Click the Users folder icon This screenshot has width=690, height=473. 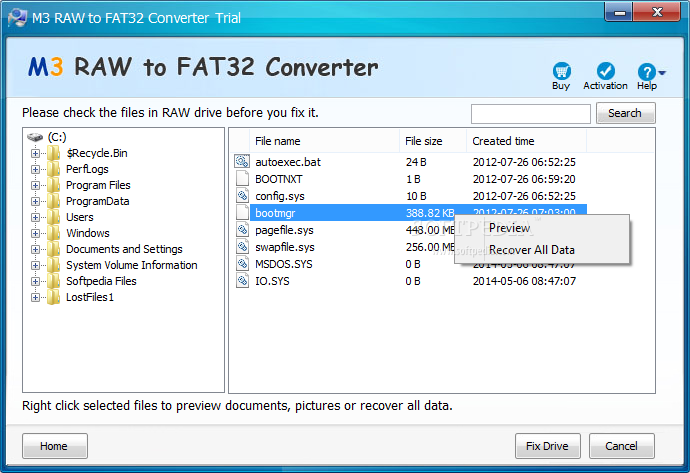[x=54, y=217]
